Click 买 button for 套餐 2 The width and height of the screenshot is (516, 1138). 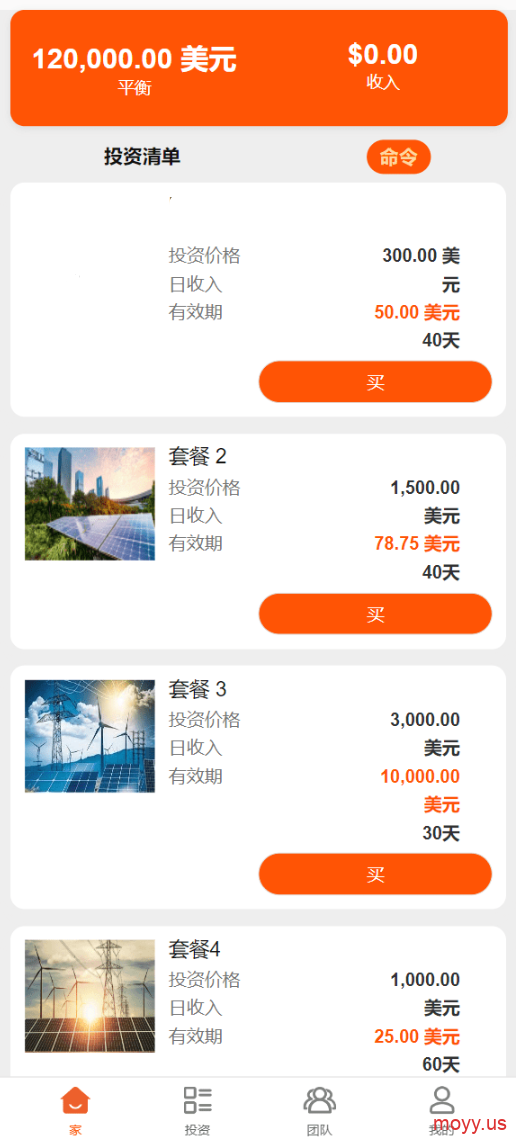(375, 614)
